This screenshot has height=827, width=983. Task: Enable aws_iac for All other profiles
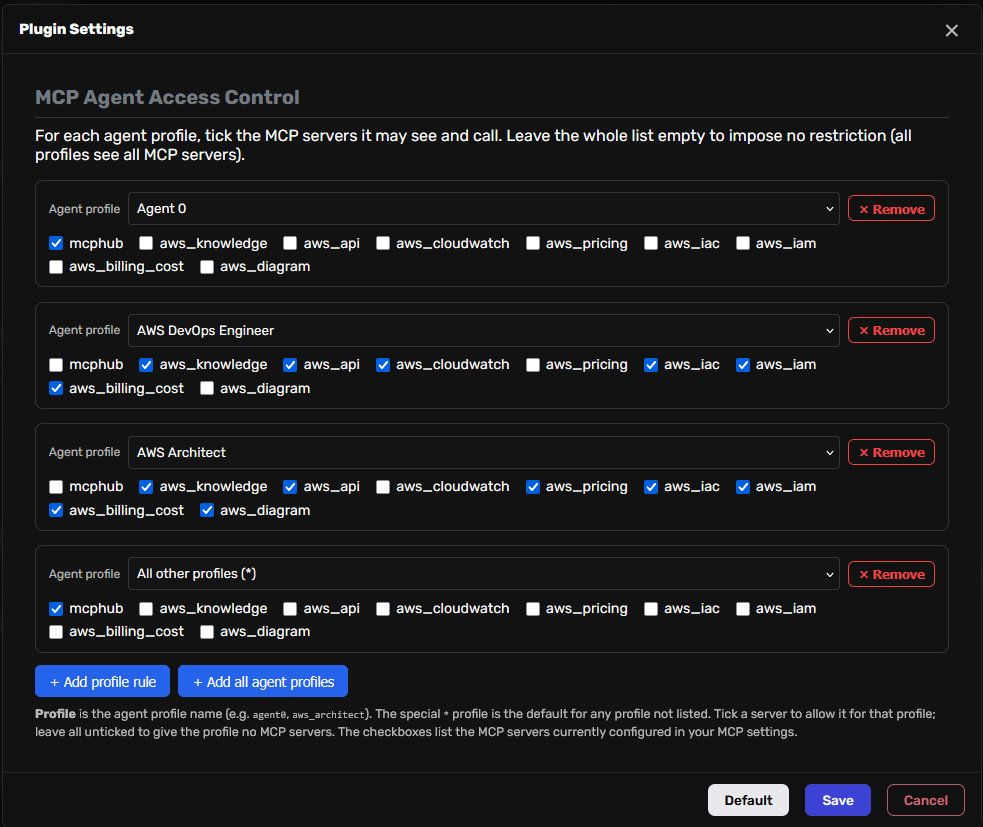pos(651,608)
